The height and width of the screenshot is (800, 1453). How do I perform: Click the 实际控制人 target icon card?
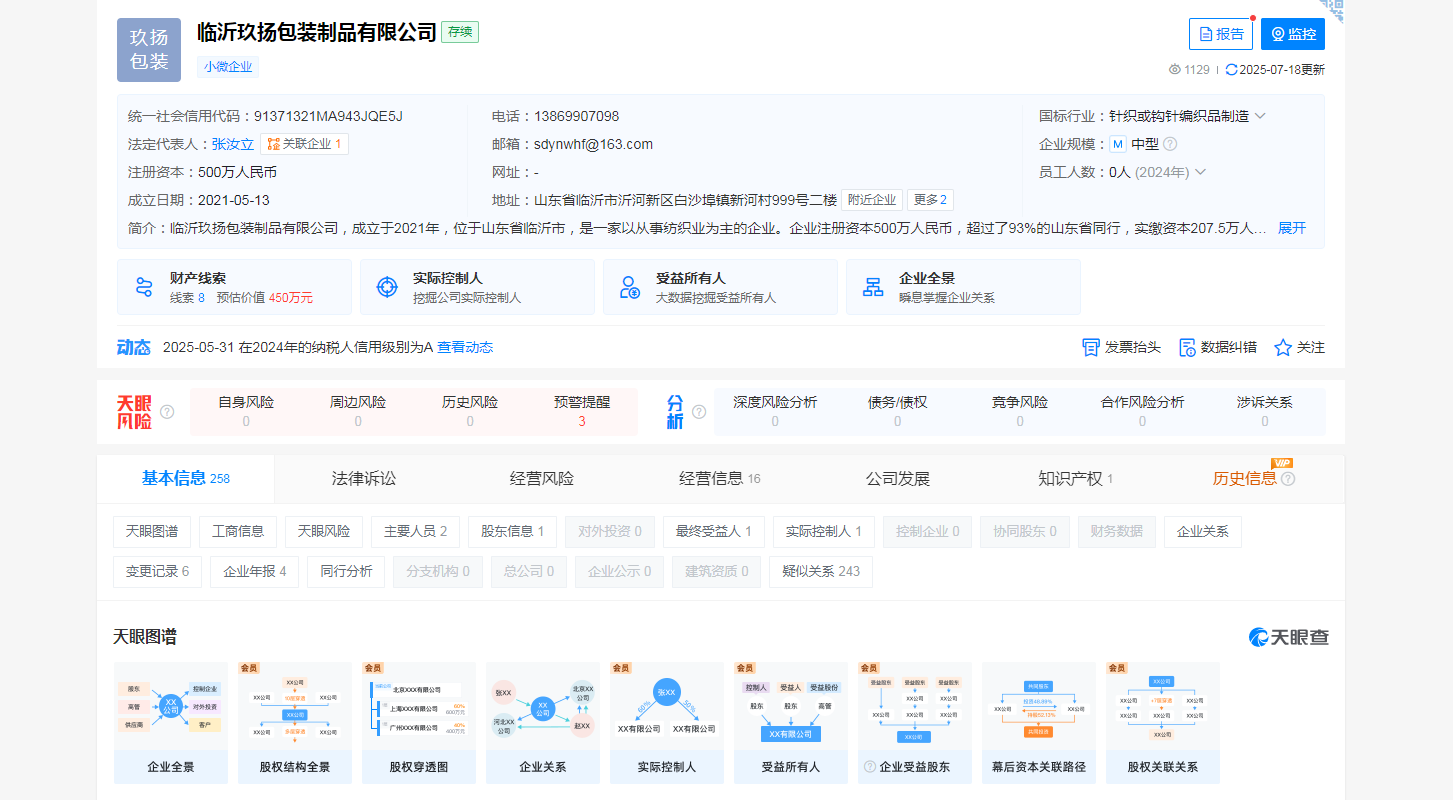[387, 288]
